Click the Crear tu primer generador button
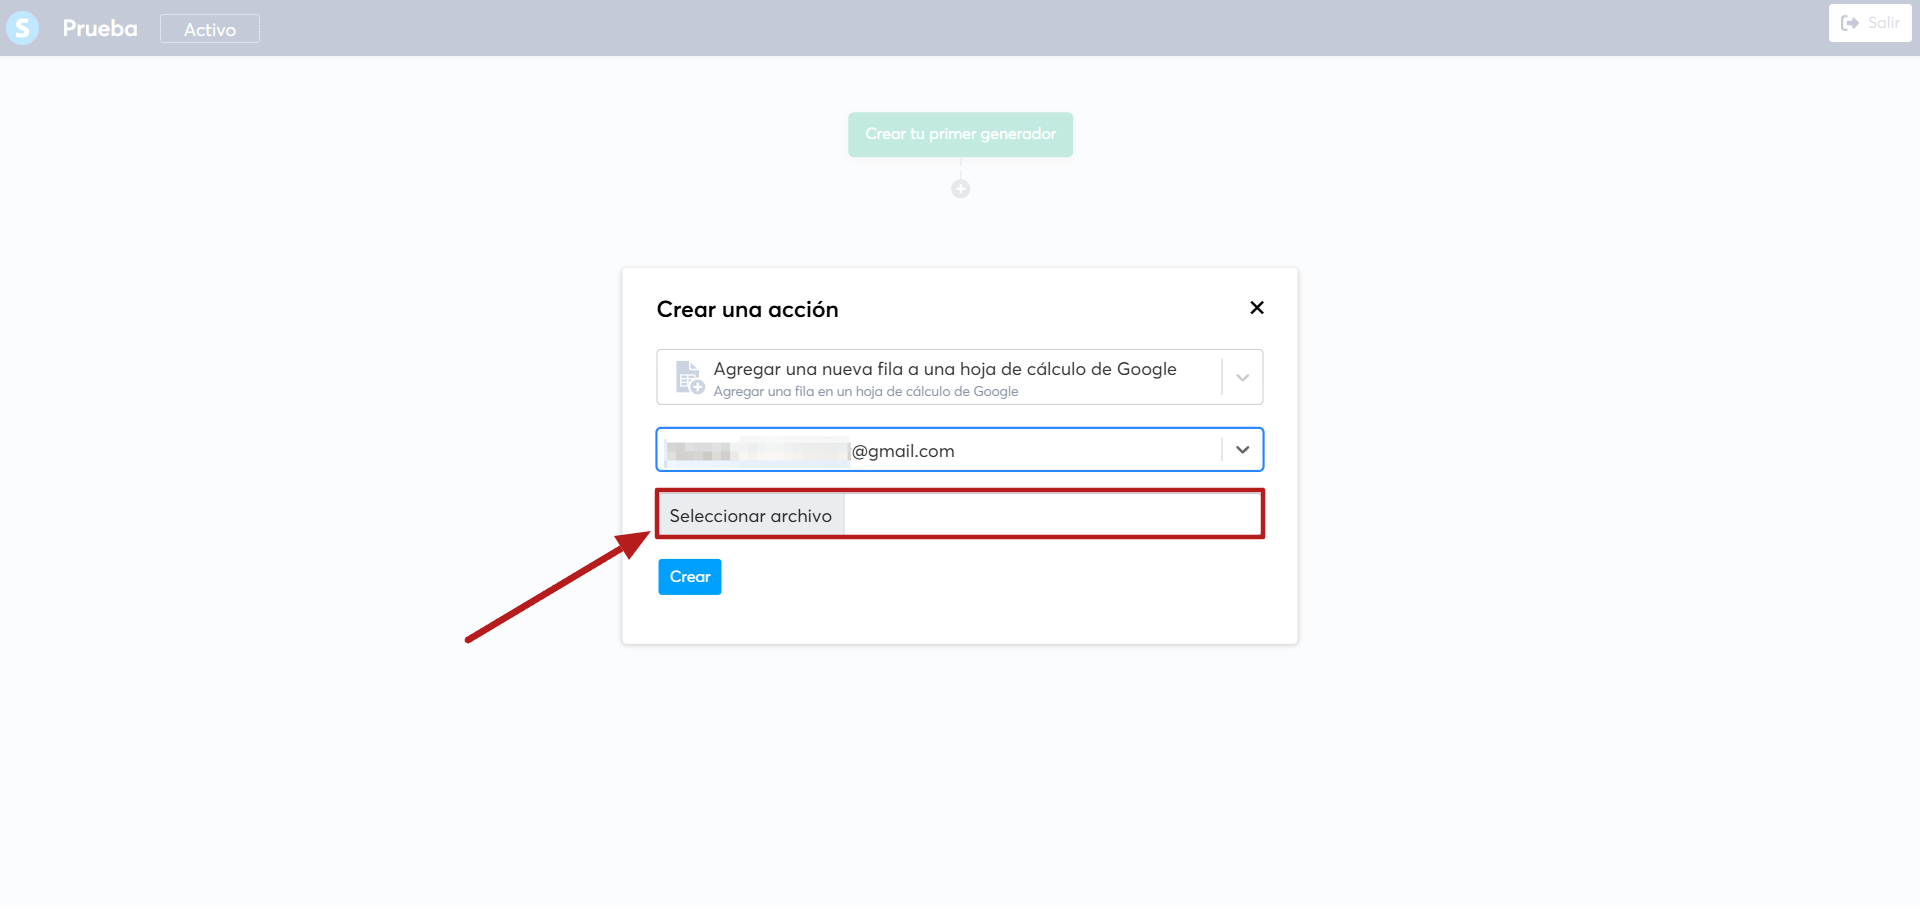1920x912 pixels. (960, 134)
